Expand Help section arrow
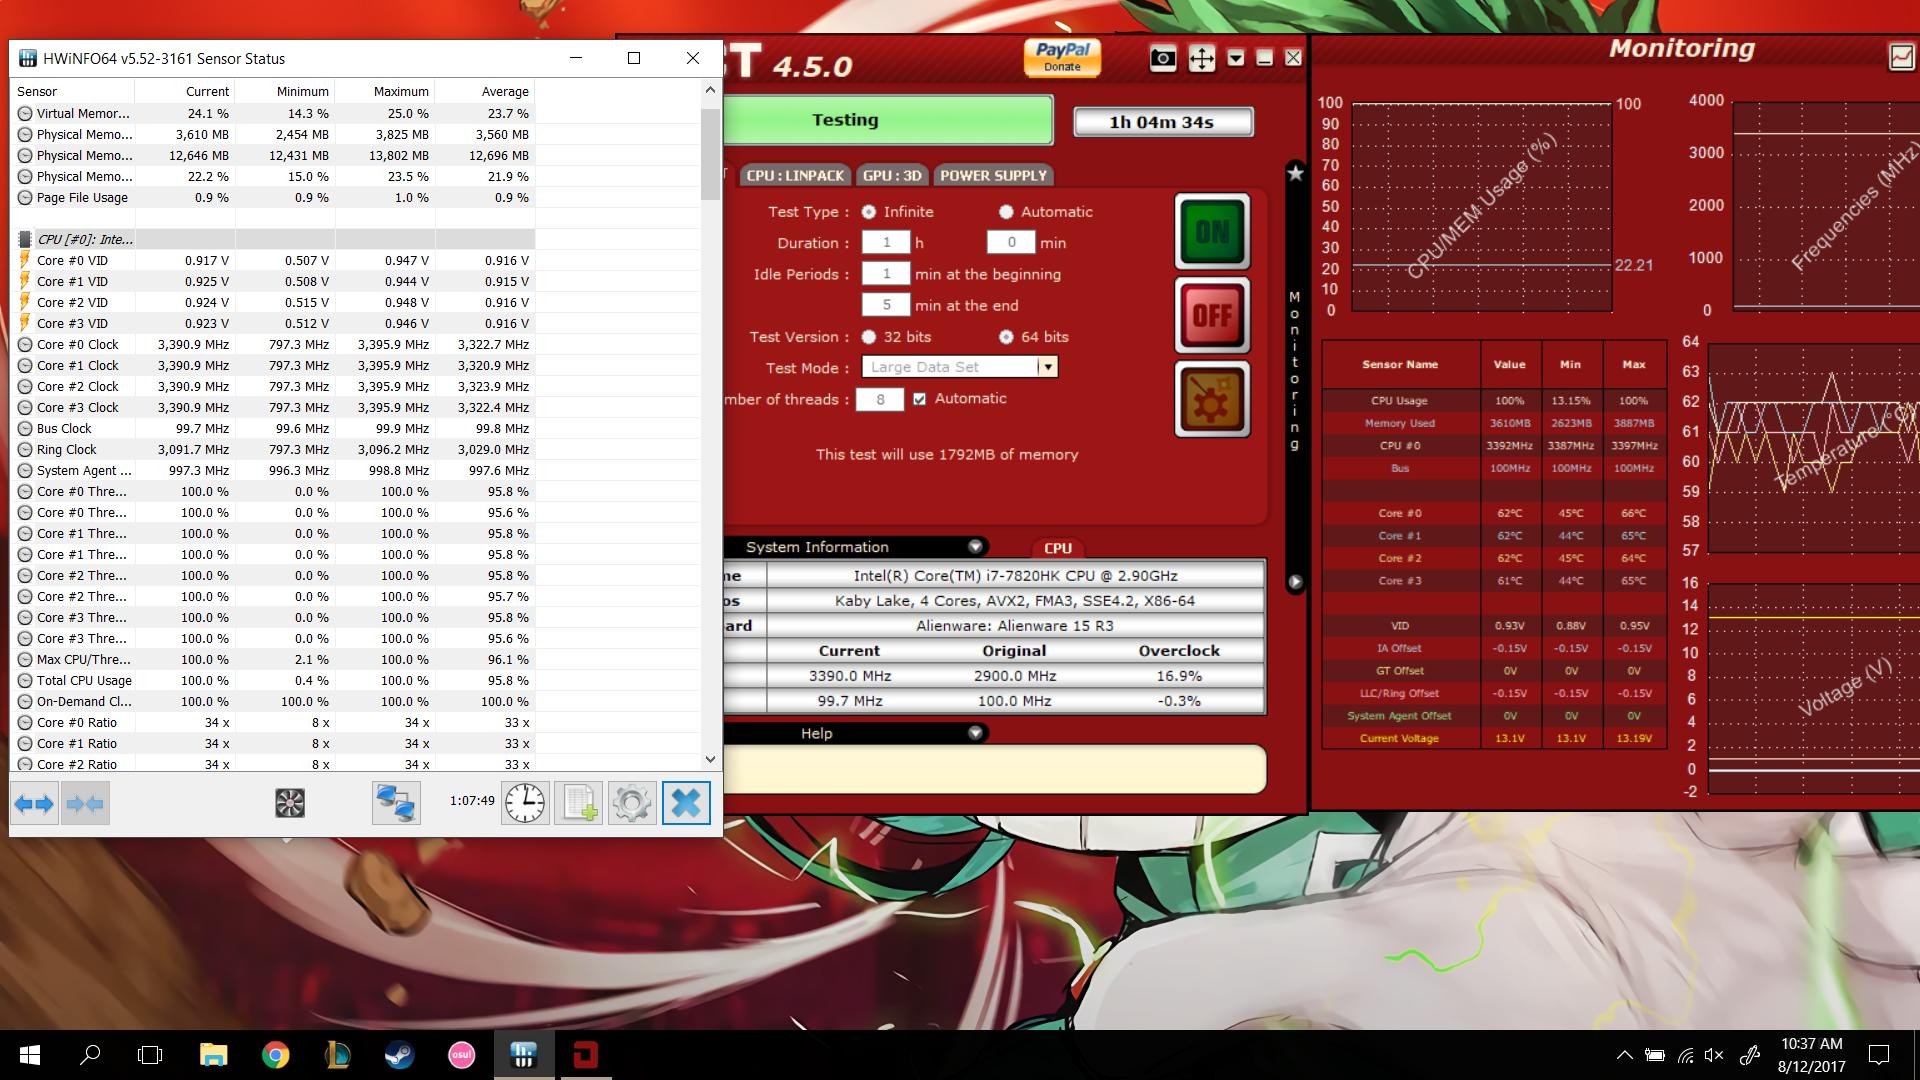The height and width of the screenshot is (1080, 1920). coord(975,733)
